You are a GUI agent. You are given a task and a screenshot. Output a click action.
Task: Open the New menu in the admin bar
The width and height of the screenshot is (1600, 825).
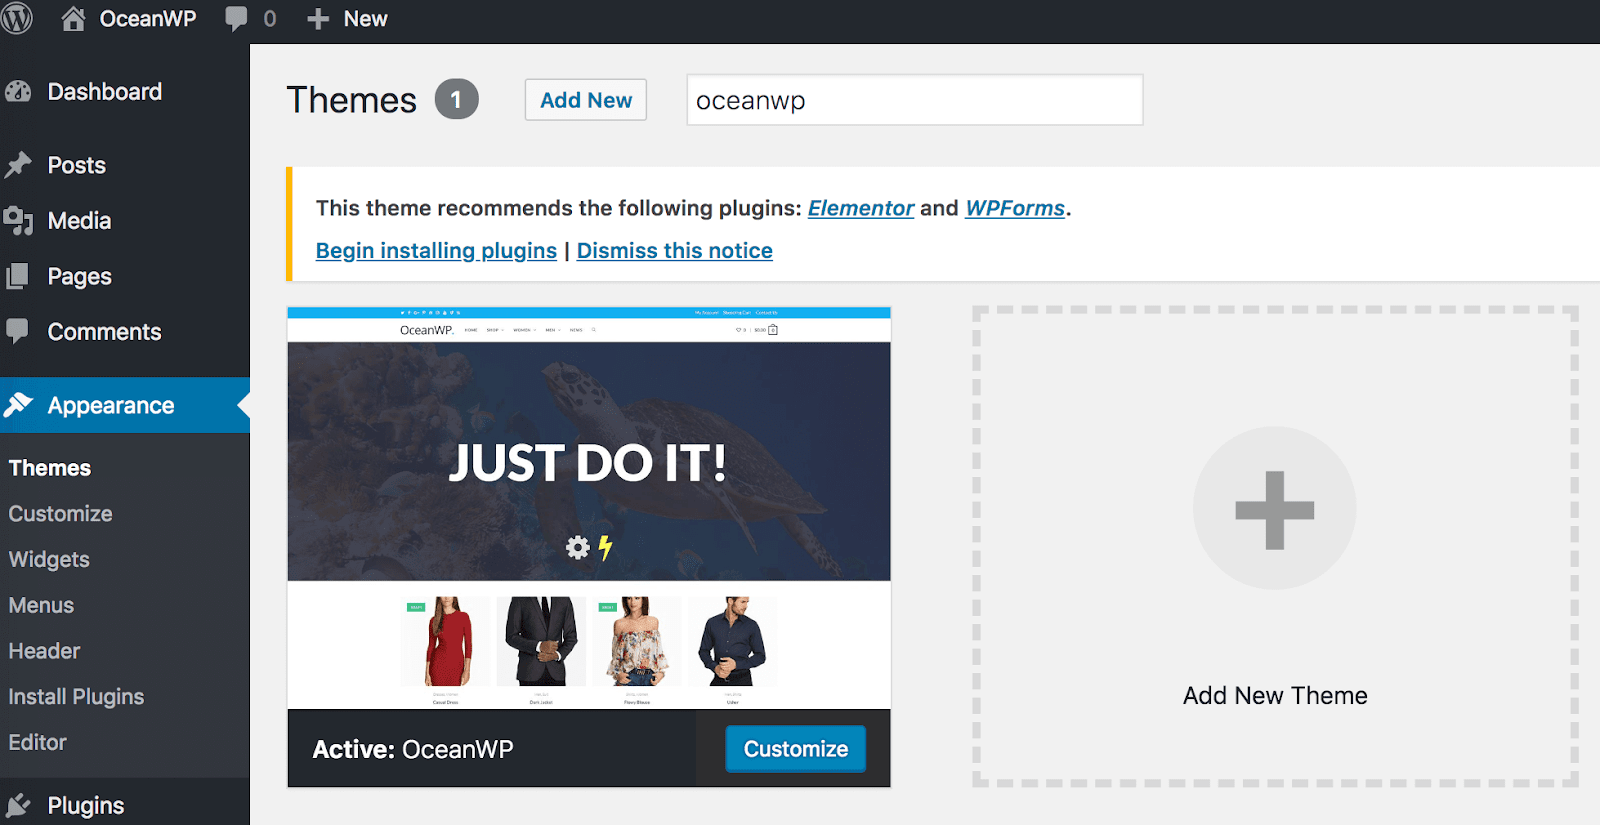tap(365, 19)
